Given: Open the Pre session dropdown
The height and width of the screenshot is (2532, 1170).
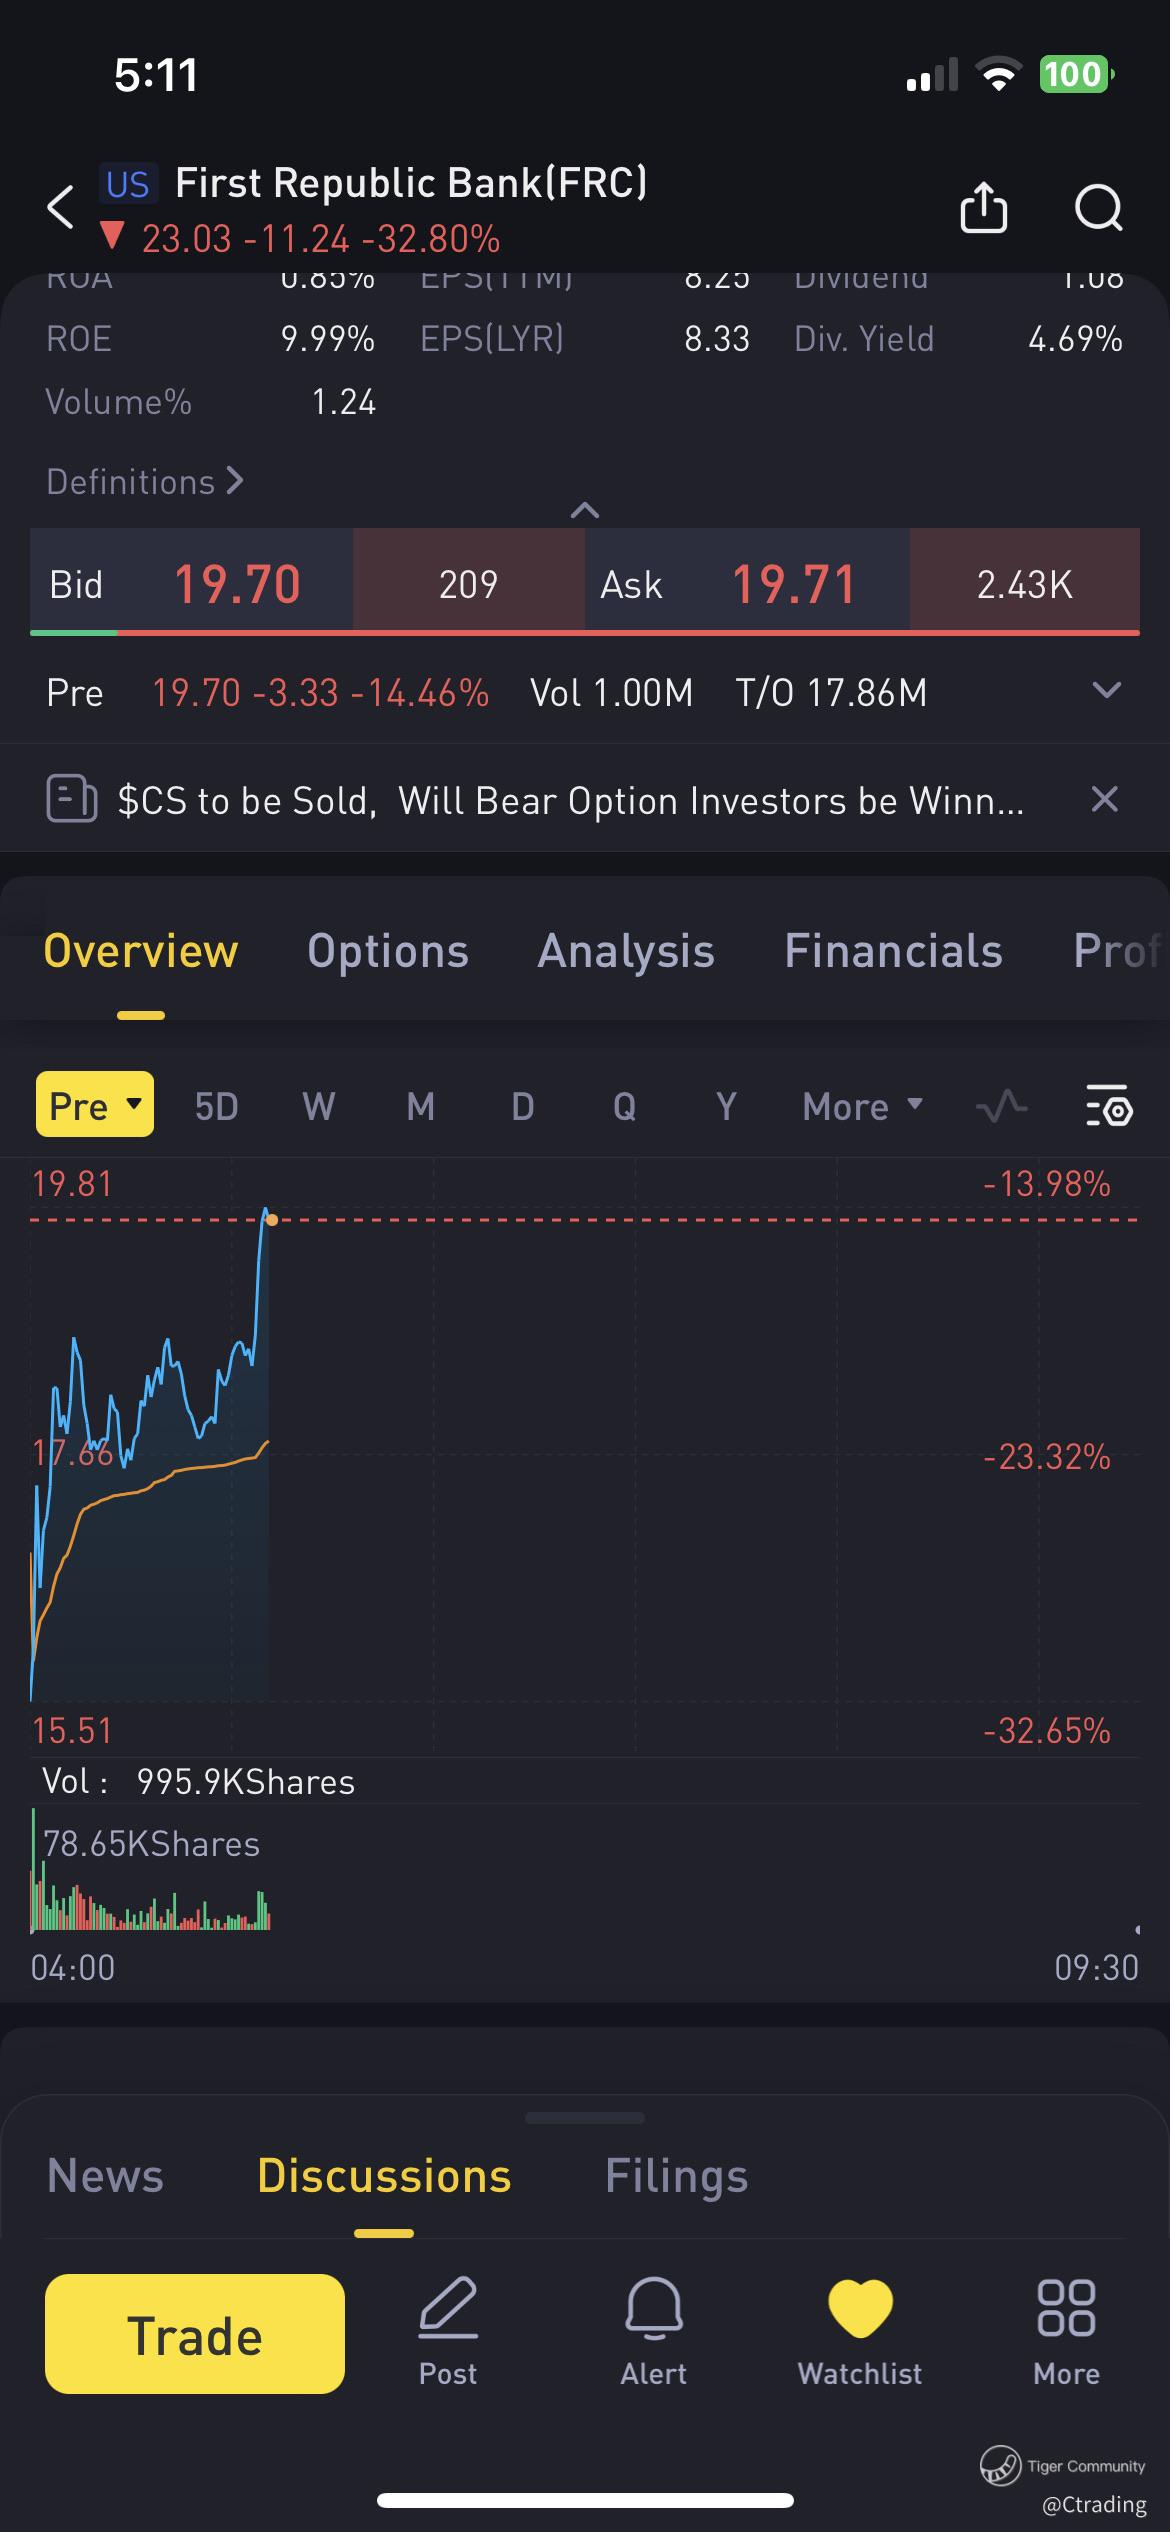Looking at the screenshot, I should (95, 1105).
